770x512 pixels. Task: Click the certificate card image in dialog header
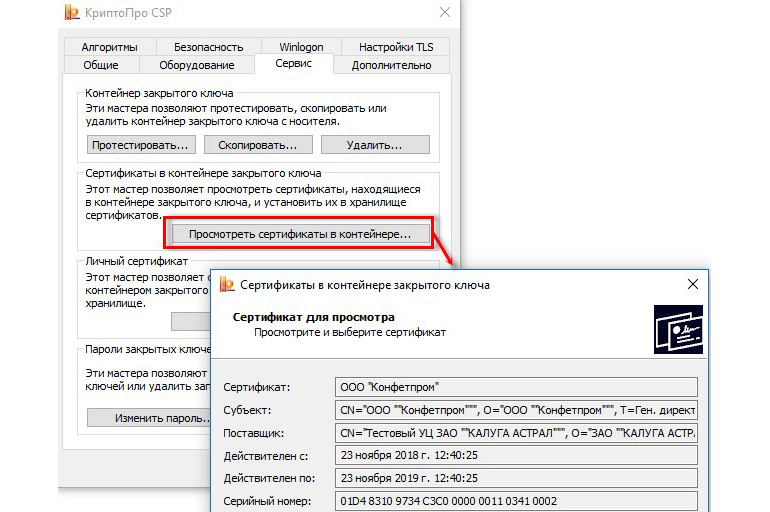pos(678,329)
